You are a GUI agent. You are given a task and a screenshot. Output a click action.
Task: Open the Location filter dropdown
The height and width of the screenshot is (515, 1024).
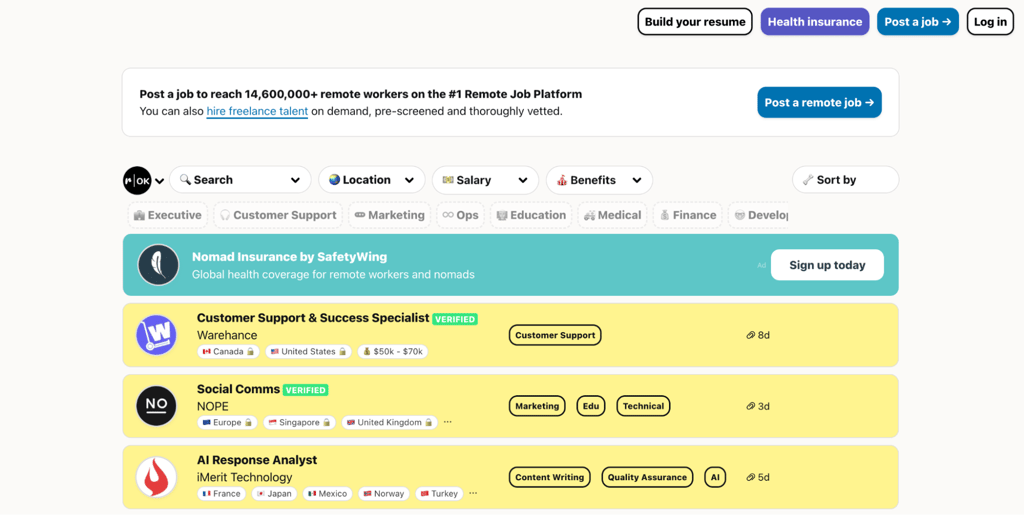[372, 179]
